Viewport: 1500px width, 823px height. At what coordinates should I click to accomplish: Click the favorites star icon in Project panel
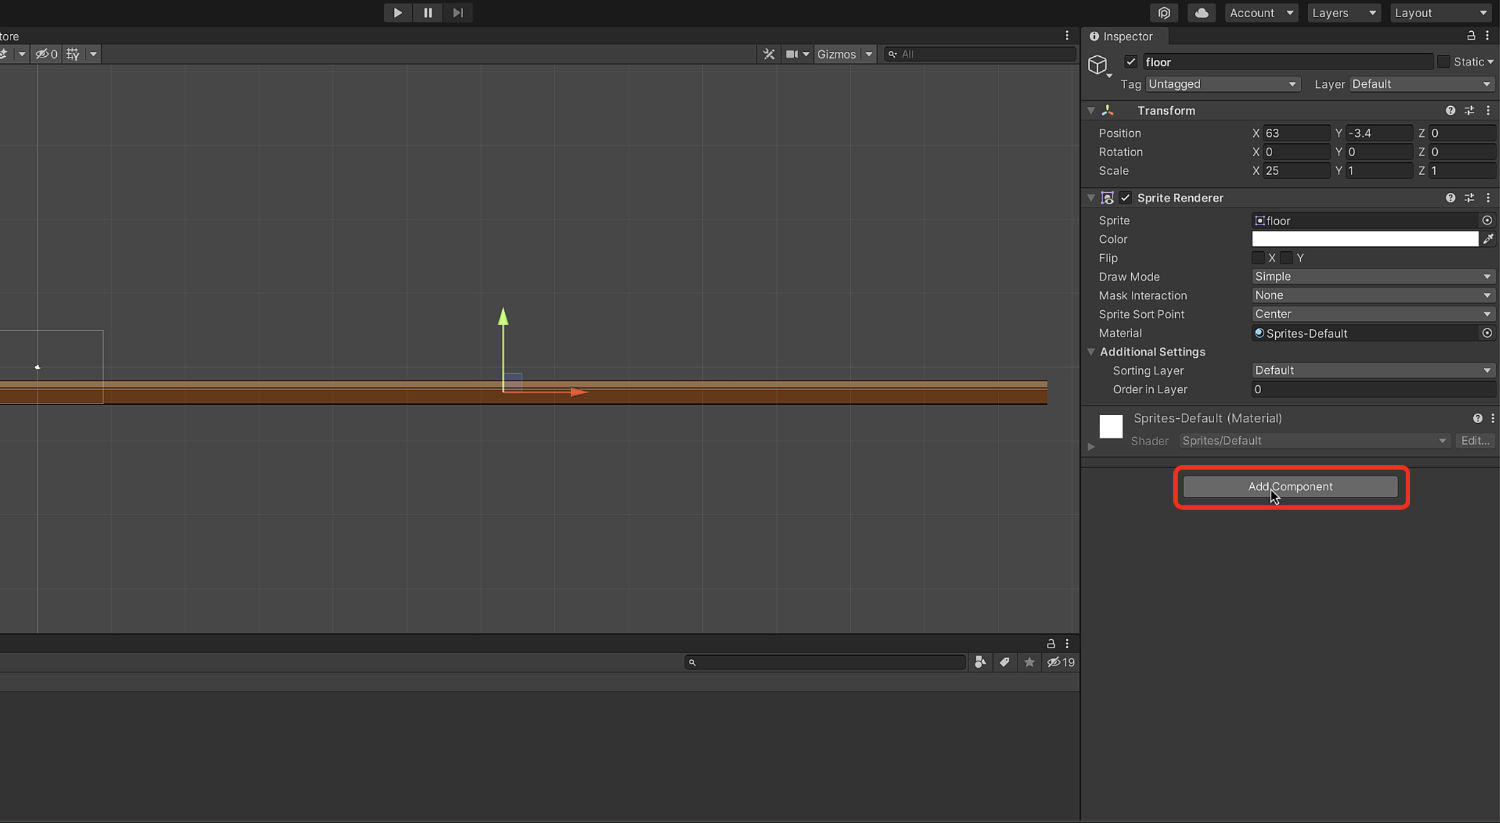point(1029,662)
